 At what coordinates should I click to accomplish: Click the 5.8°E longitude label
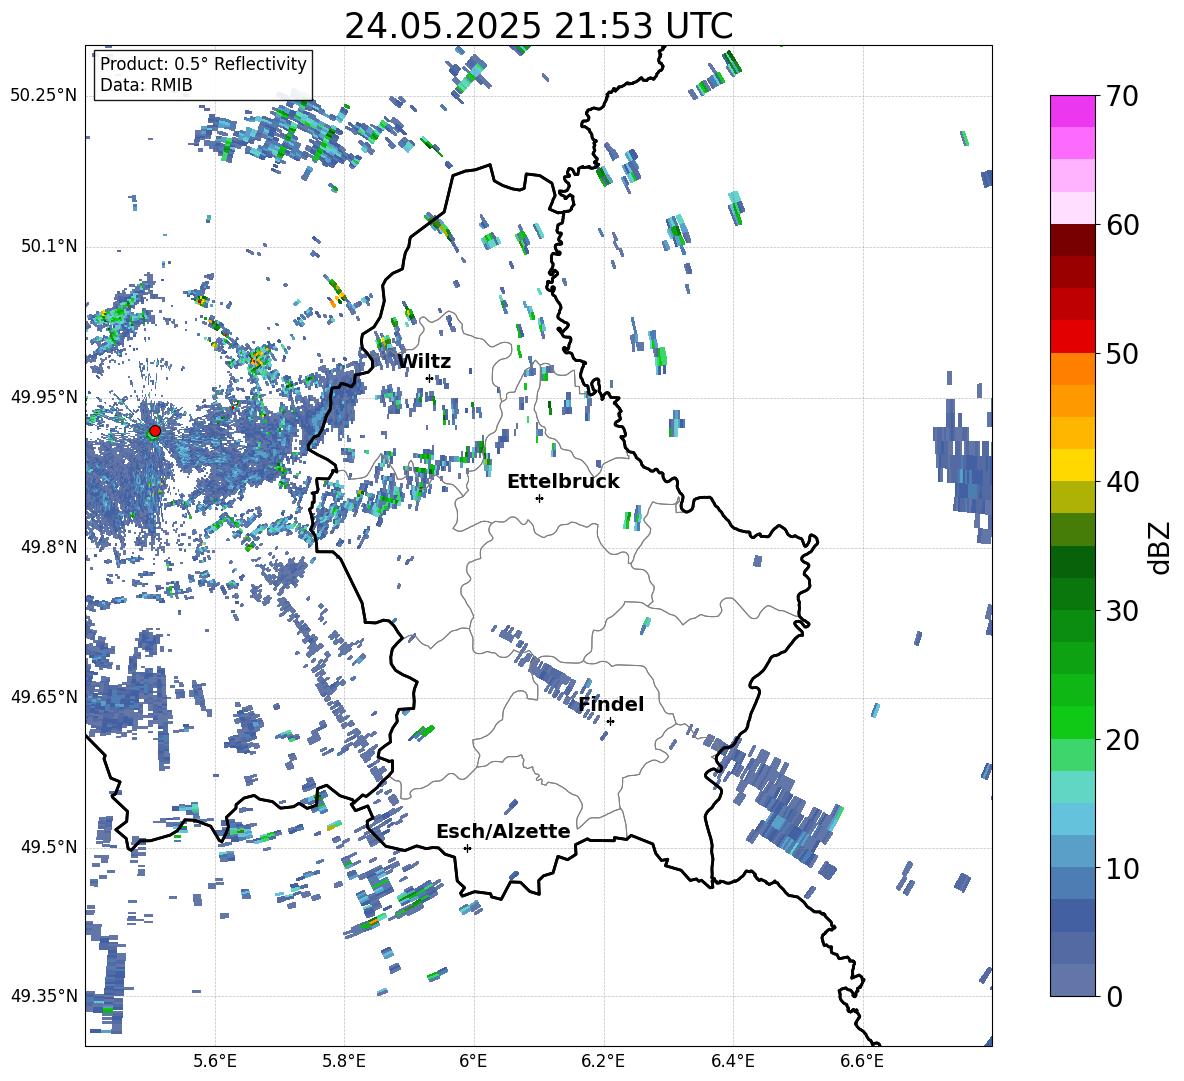pos(344,1061)
